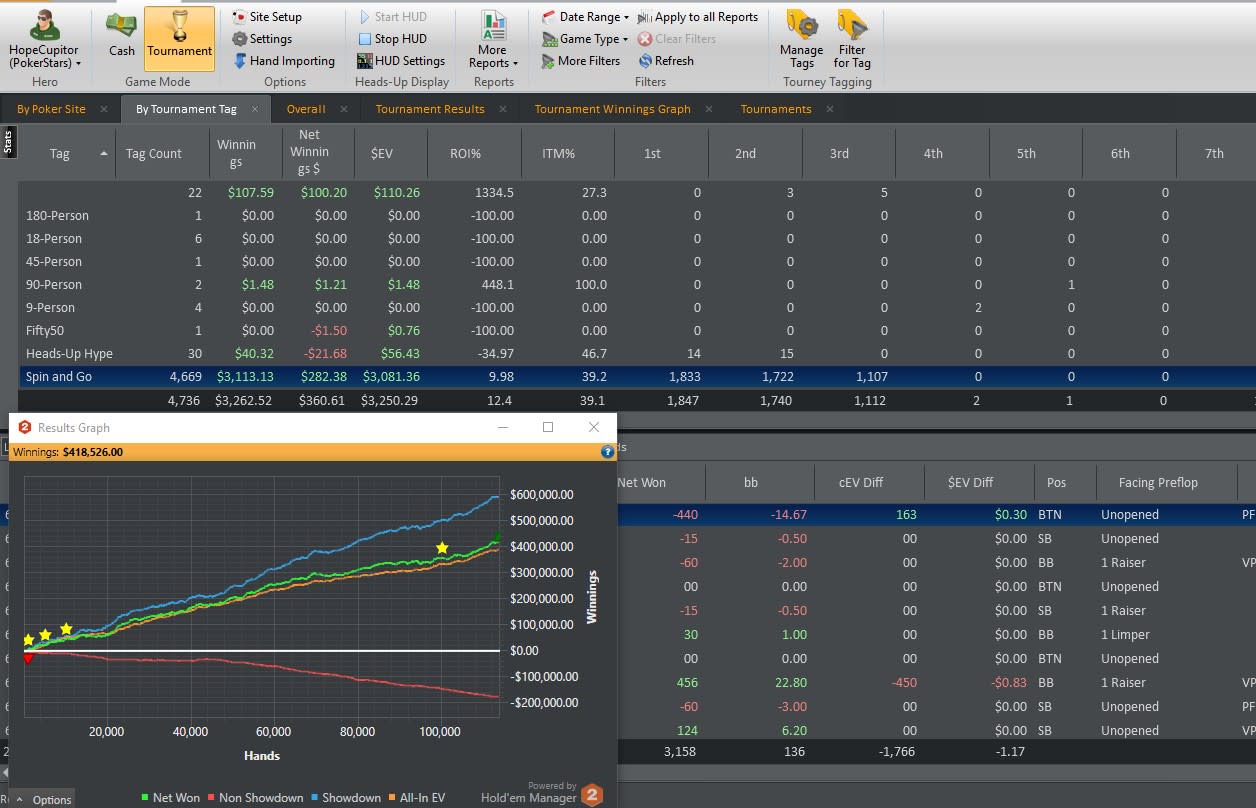This screenshot has height=808, width=1256.
Task: Expand the graph Options panel
Action: 44,799
